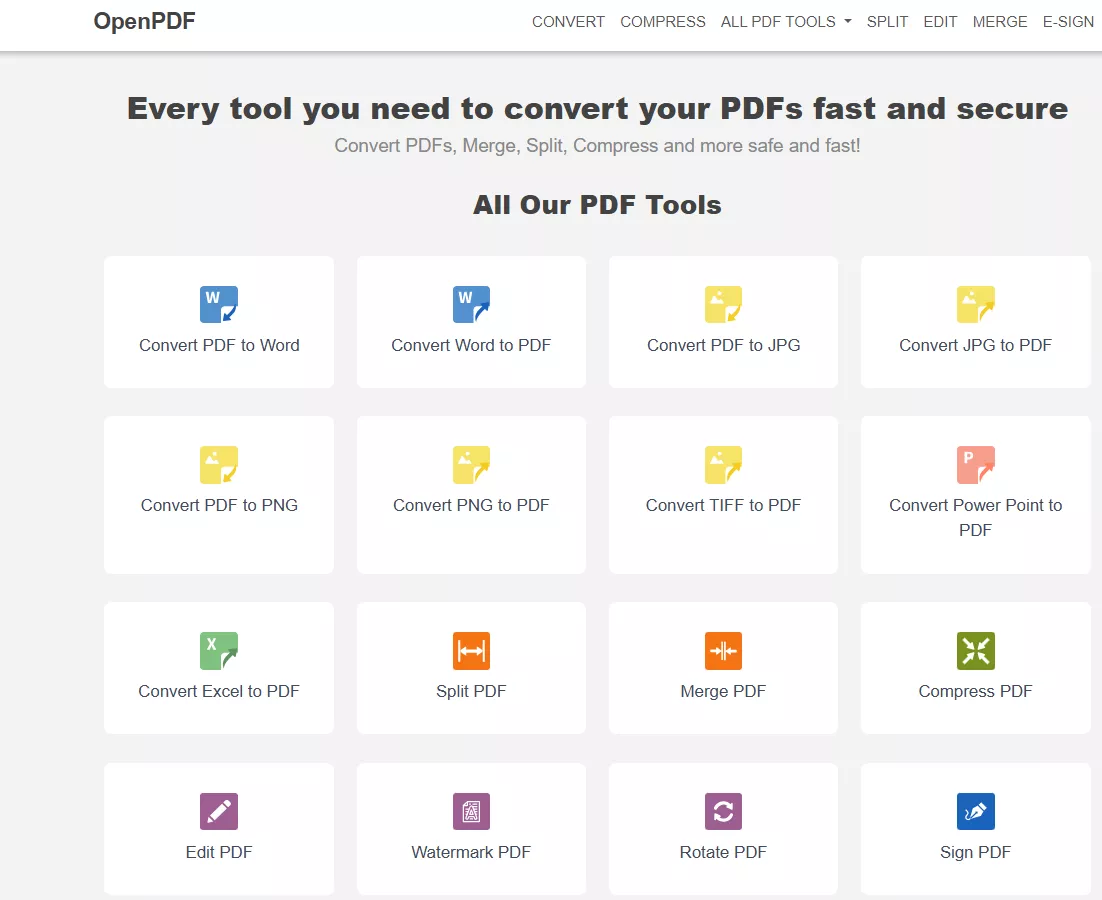The image size is (1102, 900).
Task: Select the Convert JPG to PDF icon
Action: 974,304
